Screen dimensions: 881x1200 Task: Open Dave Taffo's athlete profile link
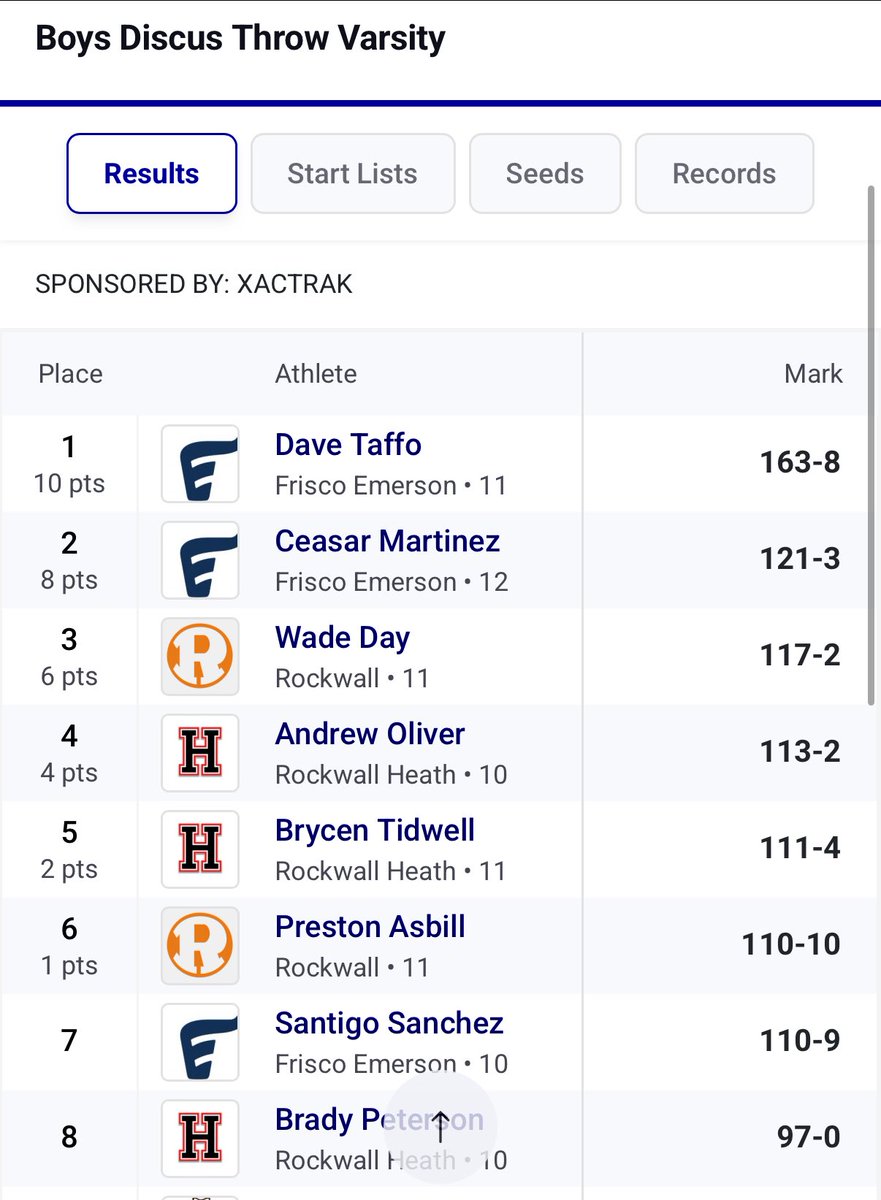click(348, 445)
